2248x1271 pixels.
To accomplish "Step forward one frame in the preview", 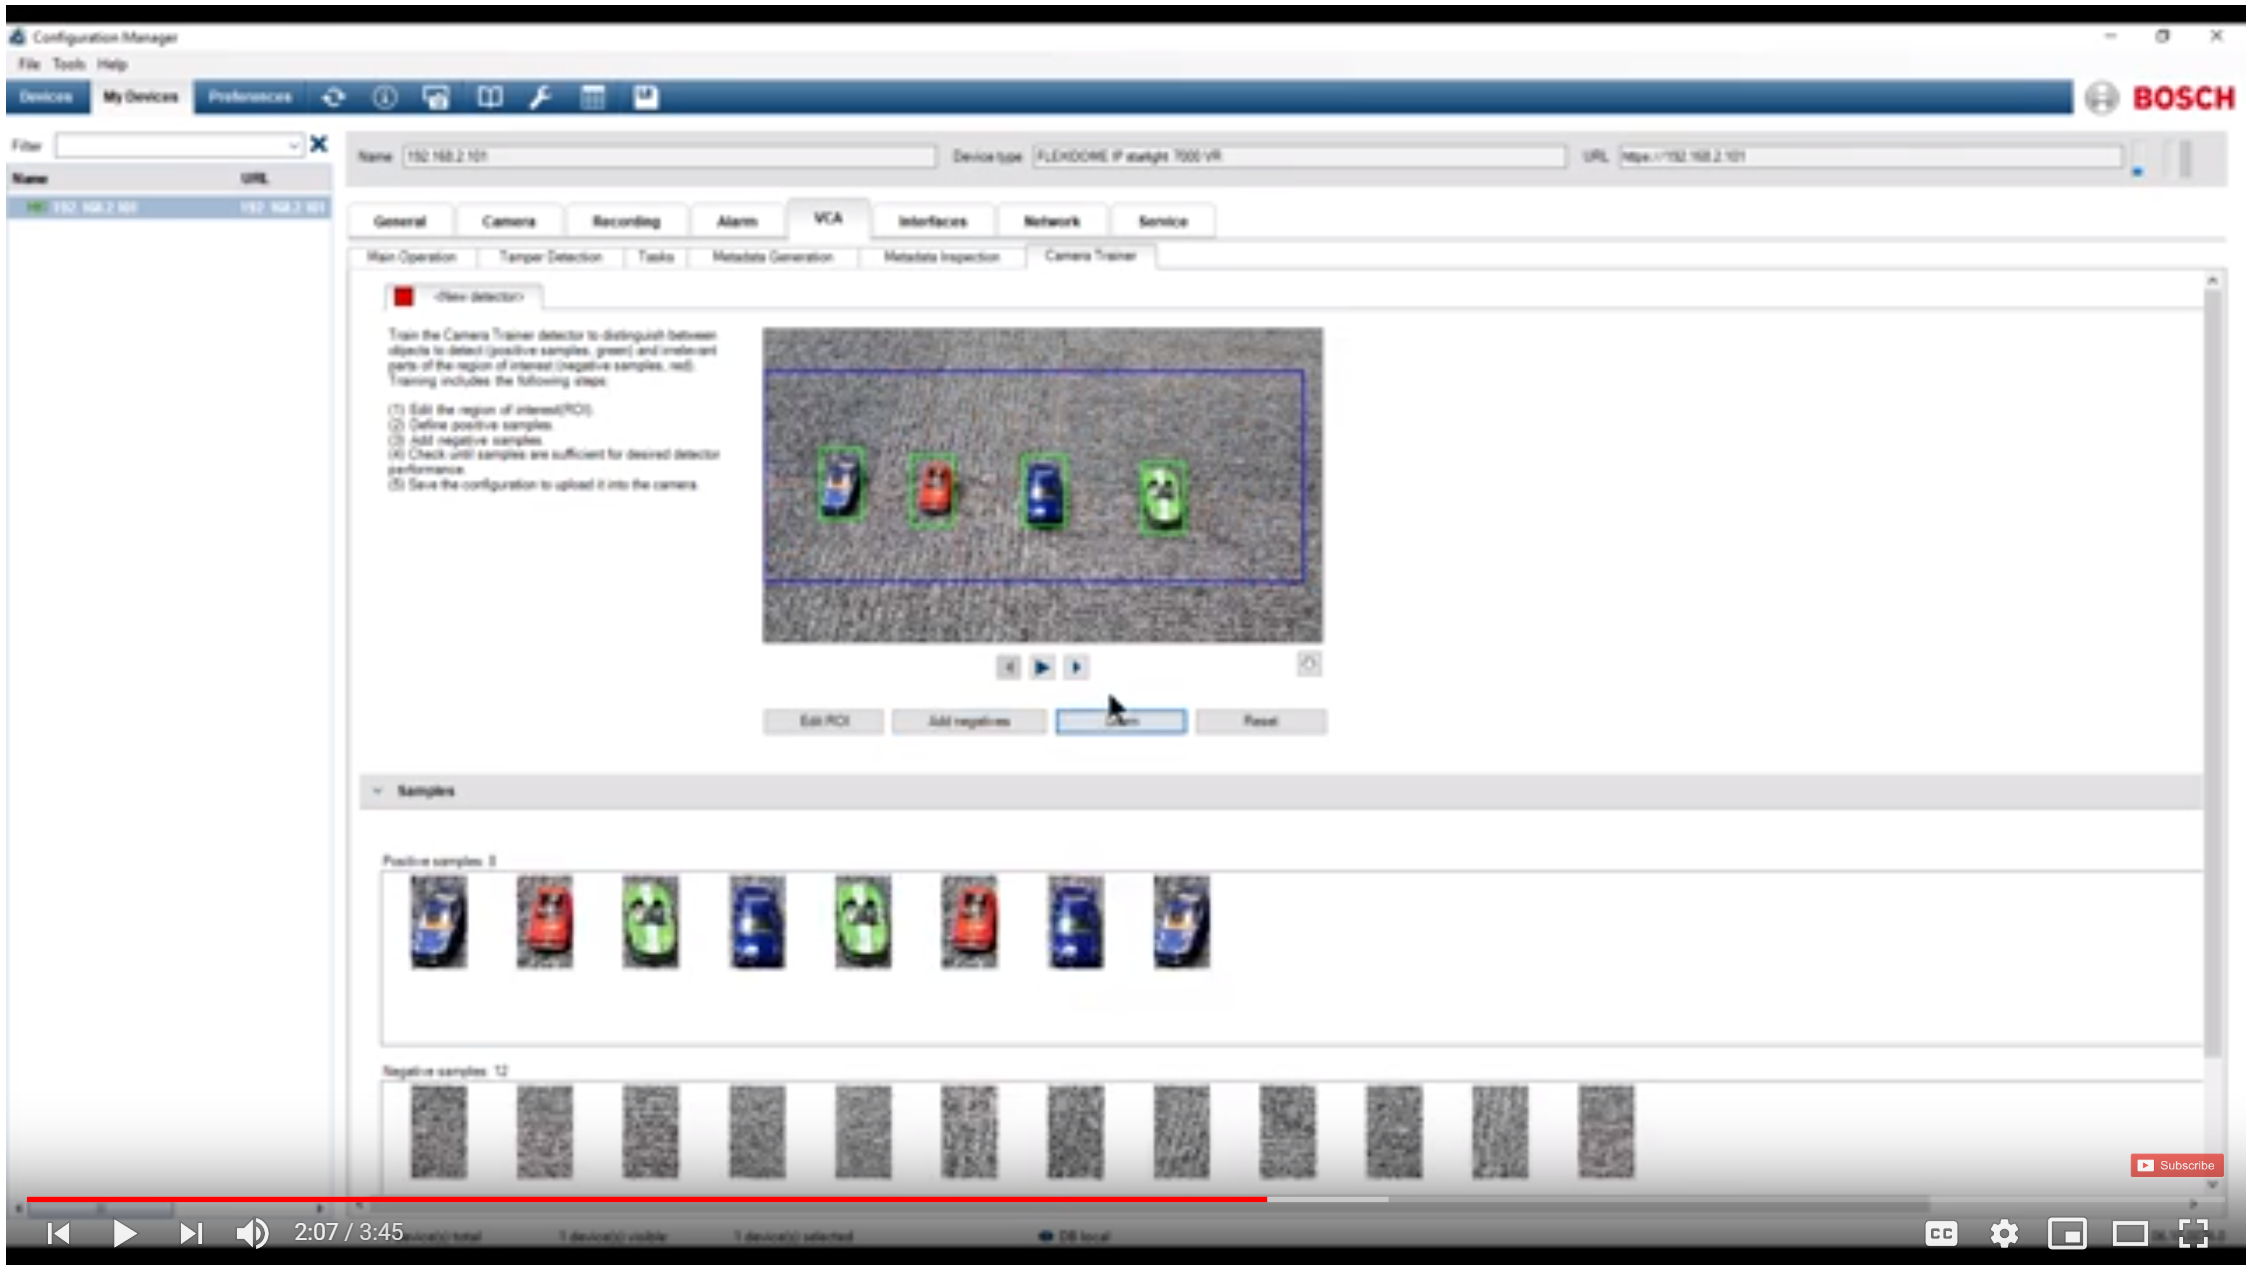I will (1077, 667).
